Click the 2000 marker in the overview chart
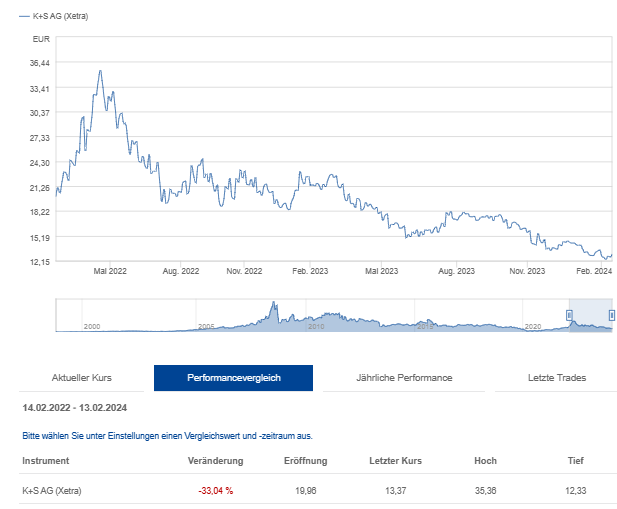This screenshot has height=509, width=617. click(x=92, y=326)
